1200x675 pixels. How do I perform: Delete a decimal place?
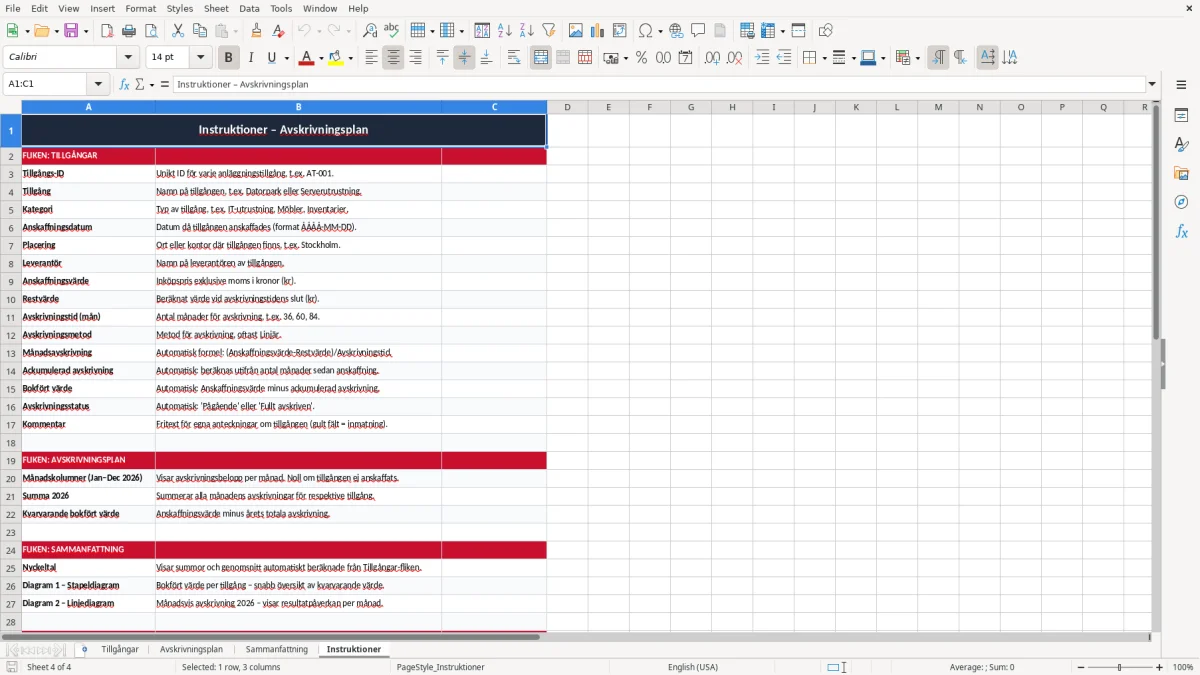point(735,58)
